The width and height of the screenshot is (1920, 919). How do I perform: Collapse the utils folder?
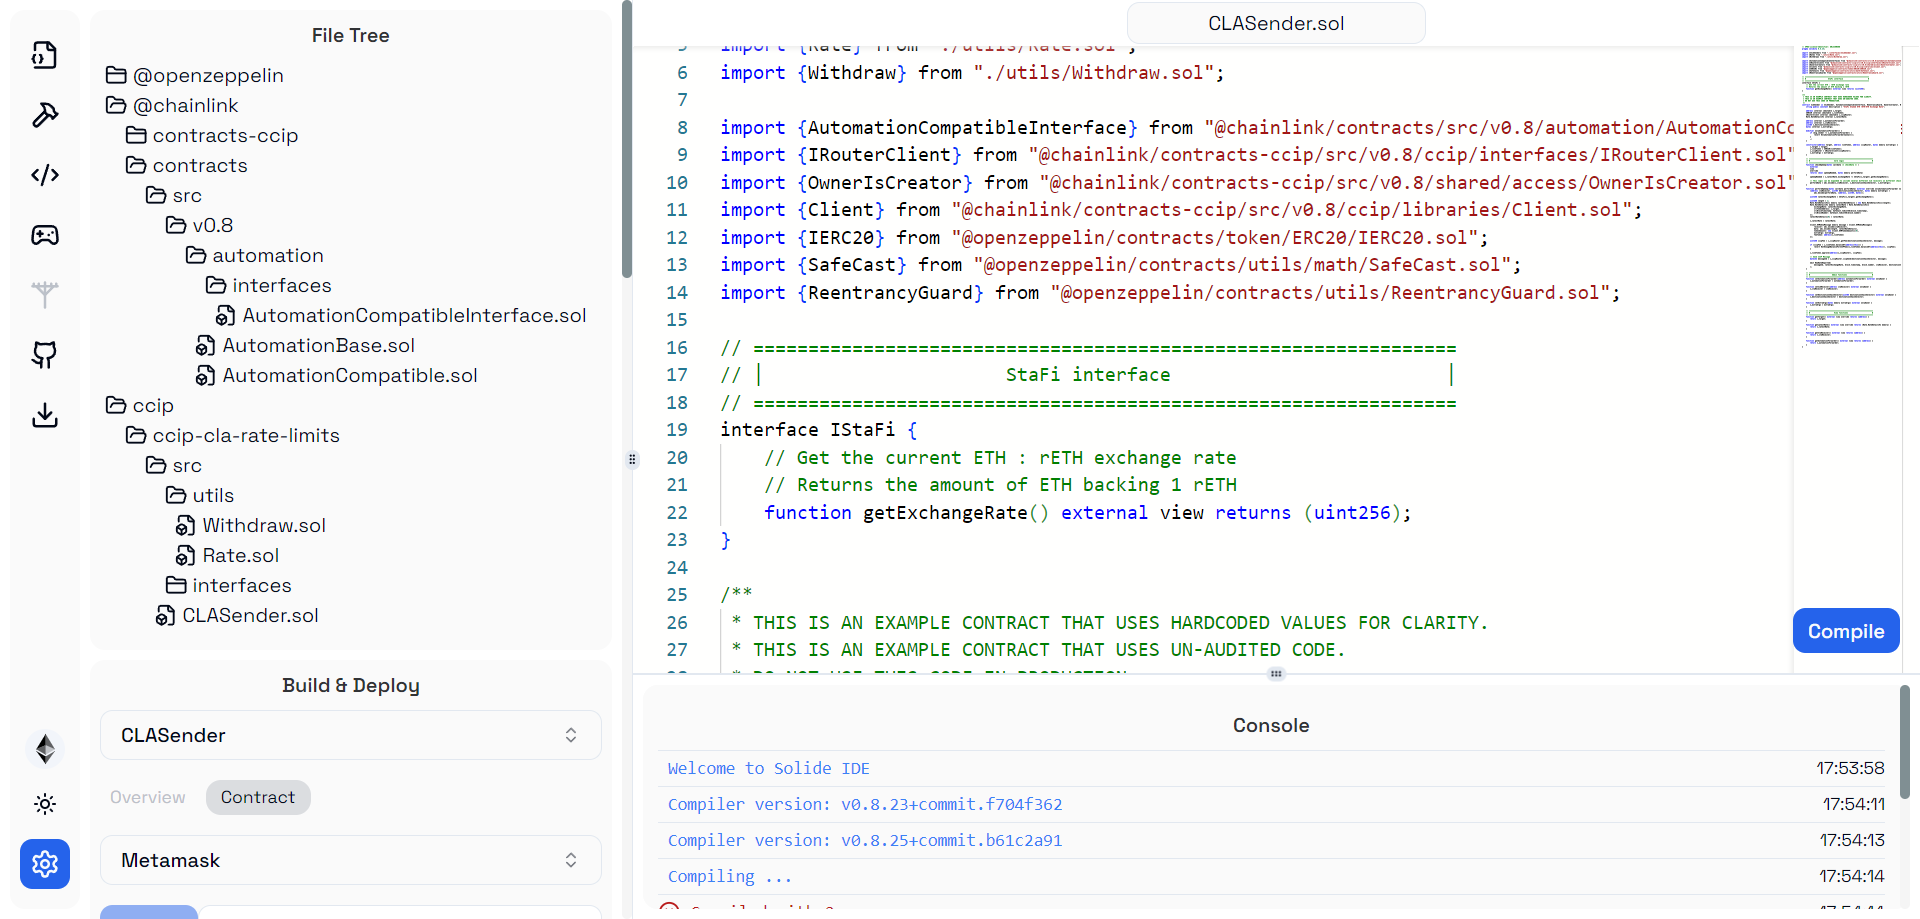click(x=199, y=495)
